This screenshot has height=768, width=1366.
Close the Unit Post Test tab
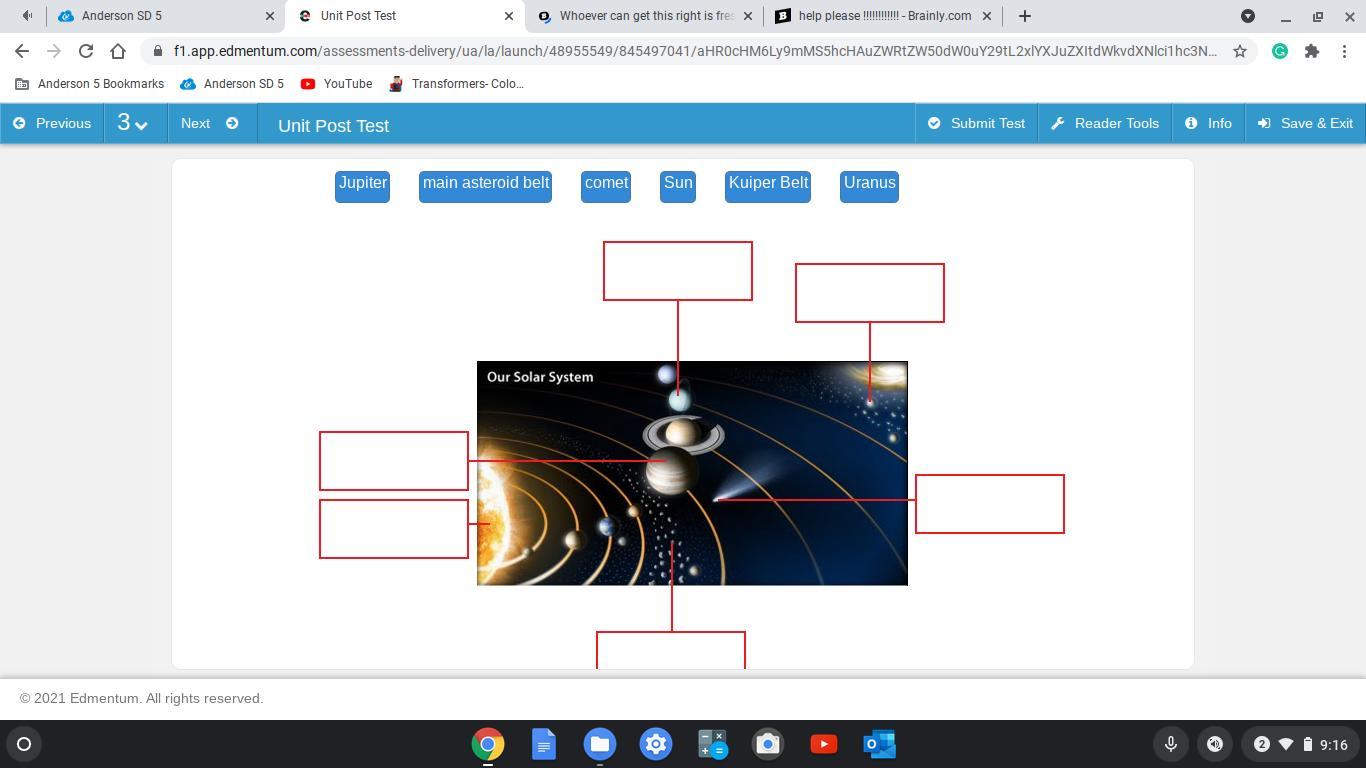coord(508,16)
